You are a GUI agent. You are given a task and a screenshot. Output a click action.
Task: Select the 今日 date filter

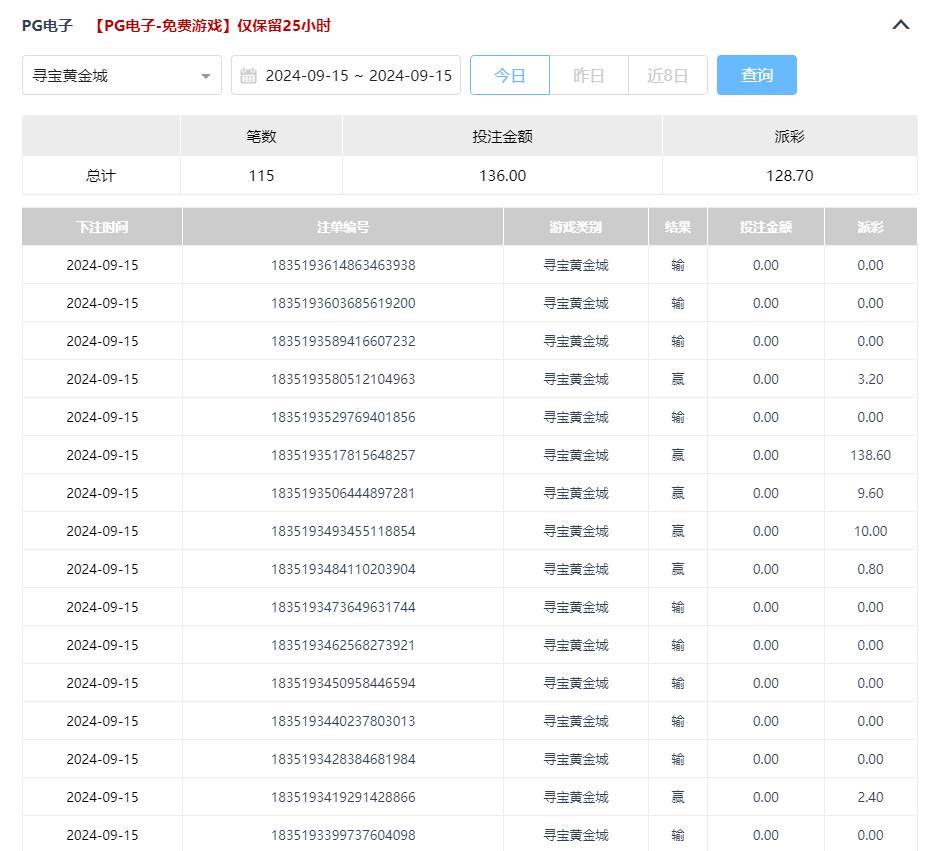point(509,75)
